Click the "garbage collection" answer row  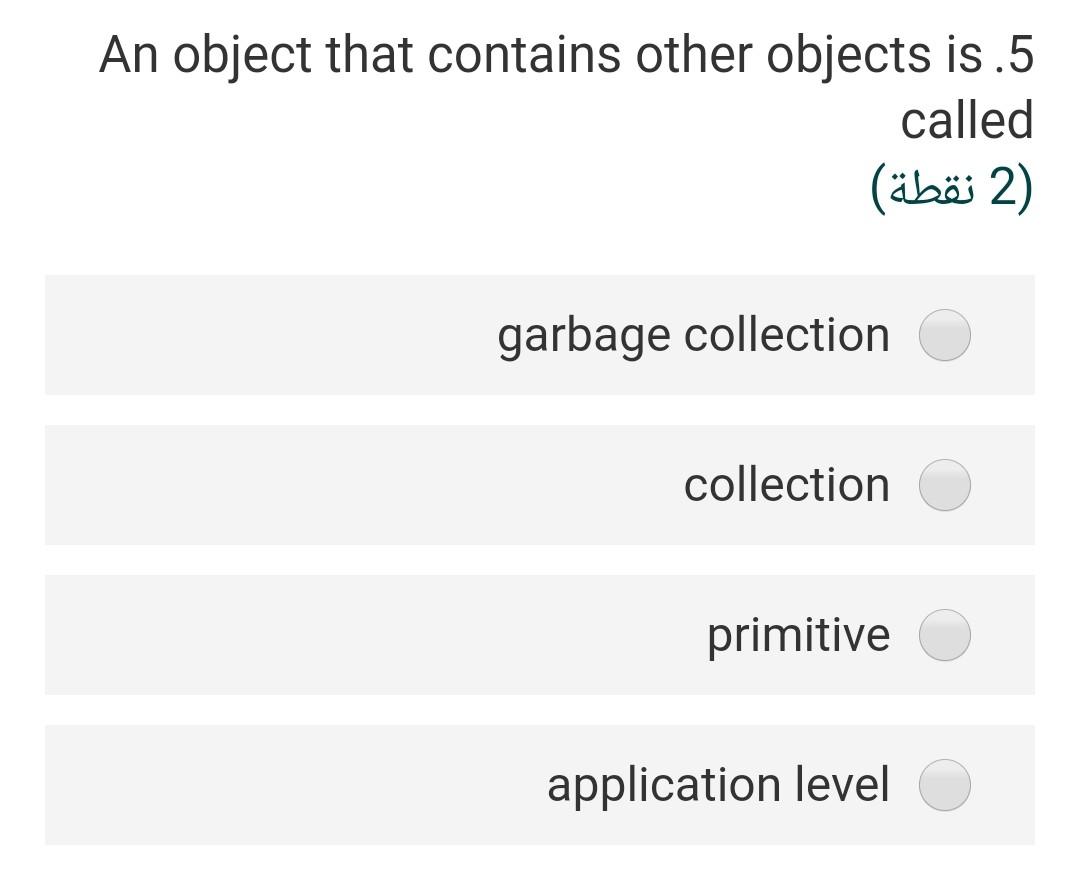(540, 335)
